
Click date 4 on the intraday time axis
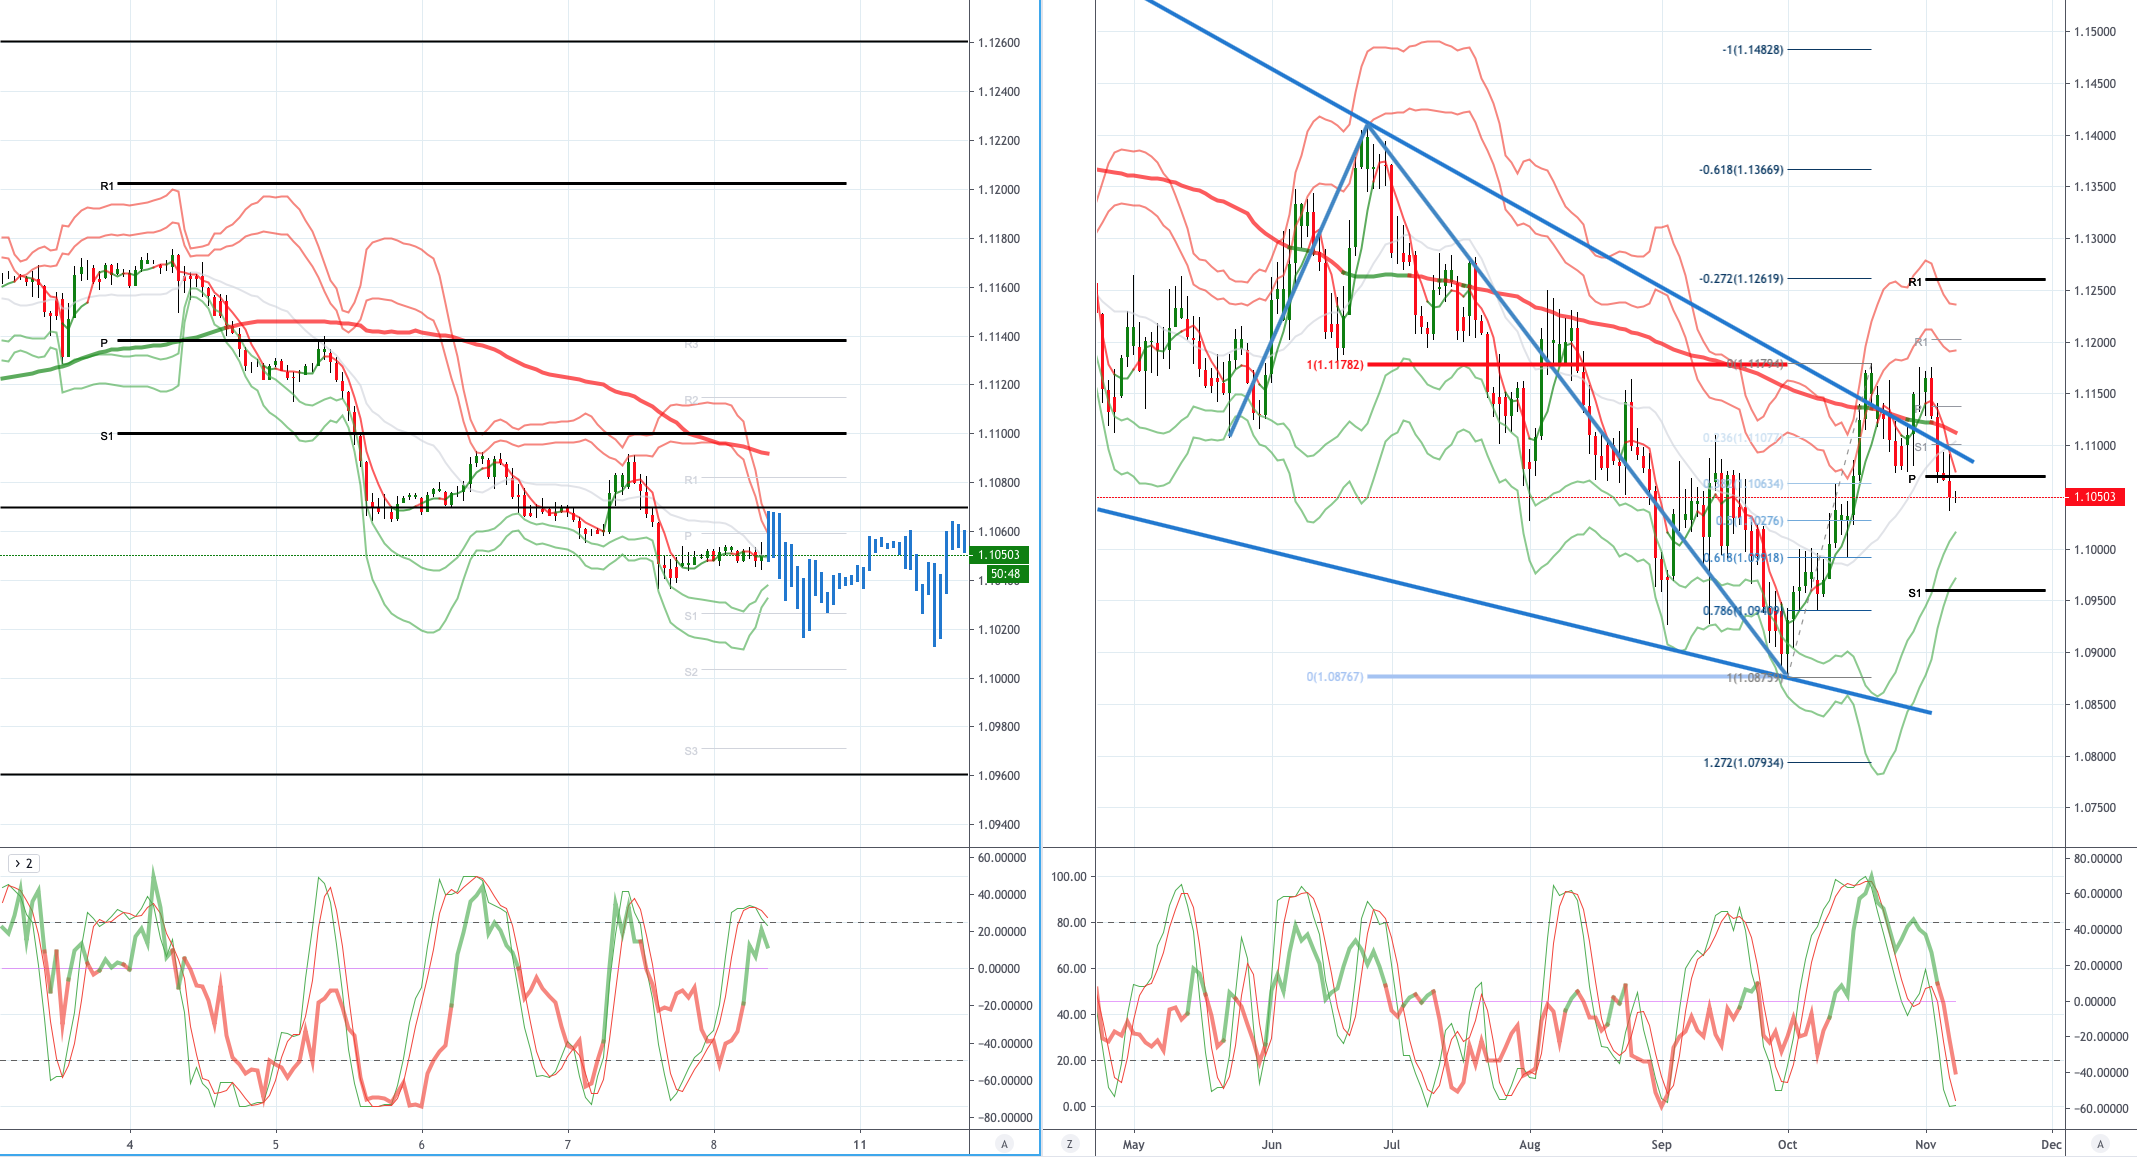130,1144
